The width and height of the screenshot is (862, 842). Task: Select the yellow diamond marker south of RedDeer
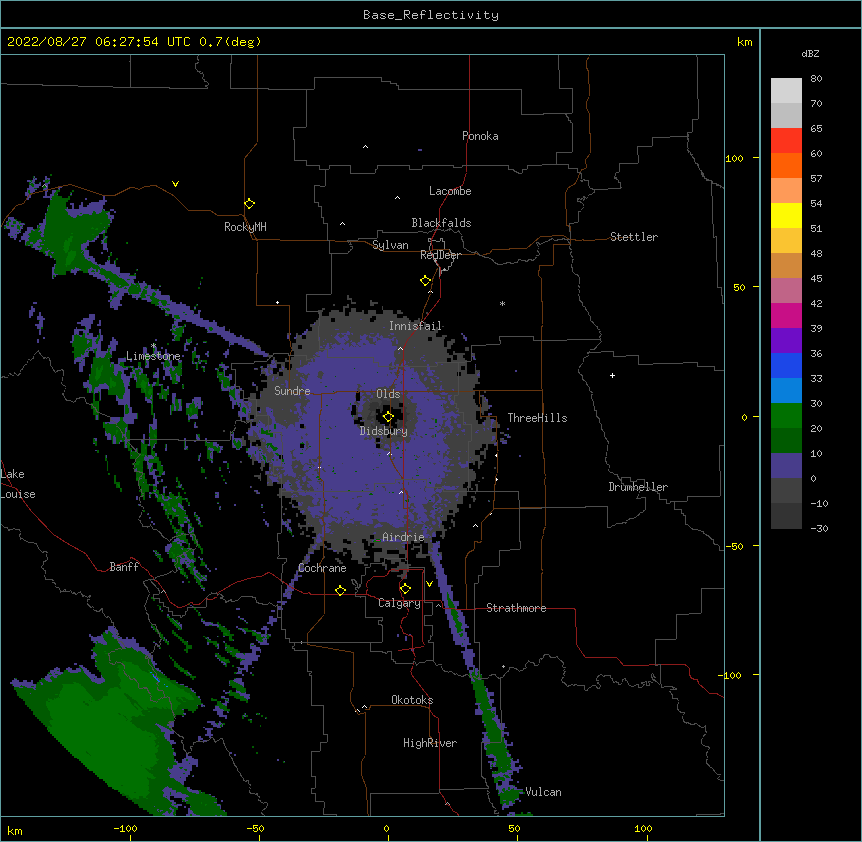tap(425, 281)
